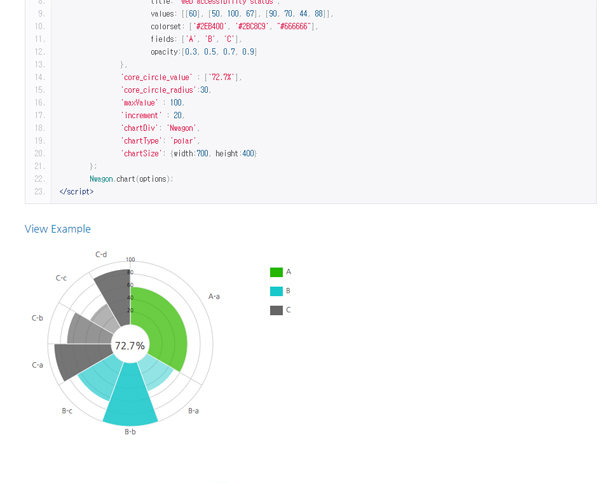Click the light cyan B-a chart sector

[x=158, y=373]
